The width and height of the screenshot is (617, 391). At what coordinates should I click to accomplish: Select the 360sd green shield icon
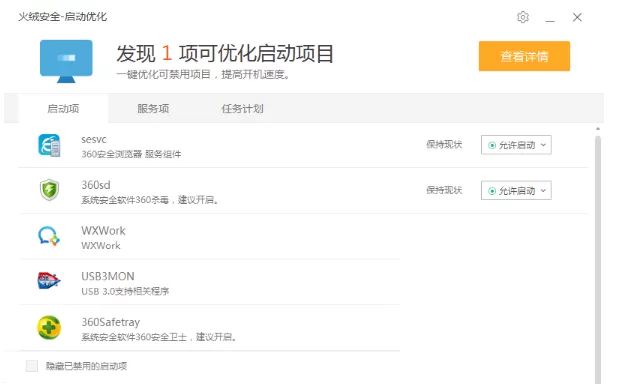pos(49,190)
